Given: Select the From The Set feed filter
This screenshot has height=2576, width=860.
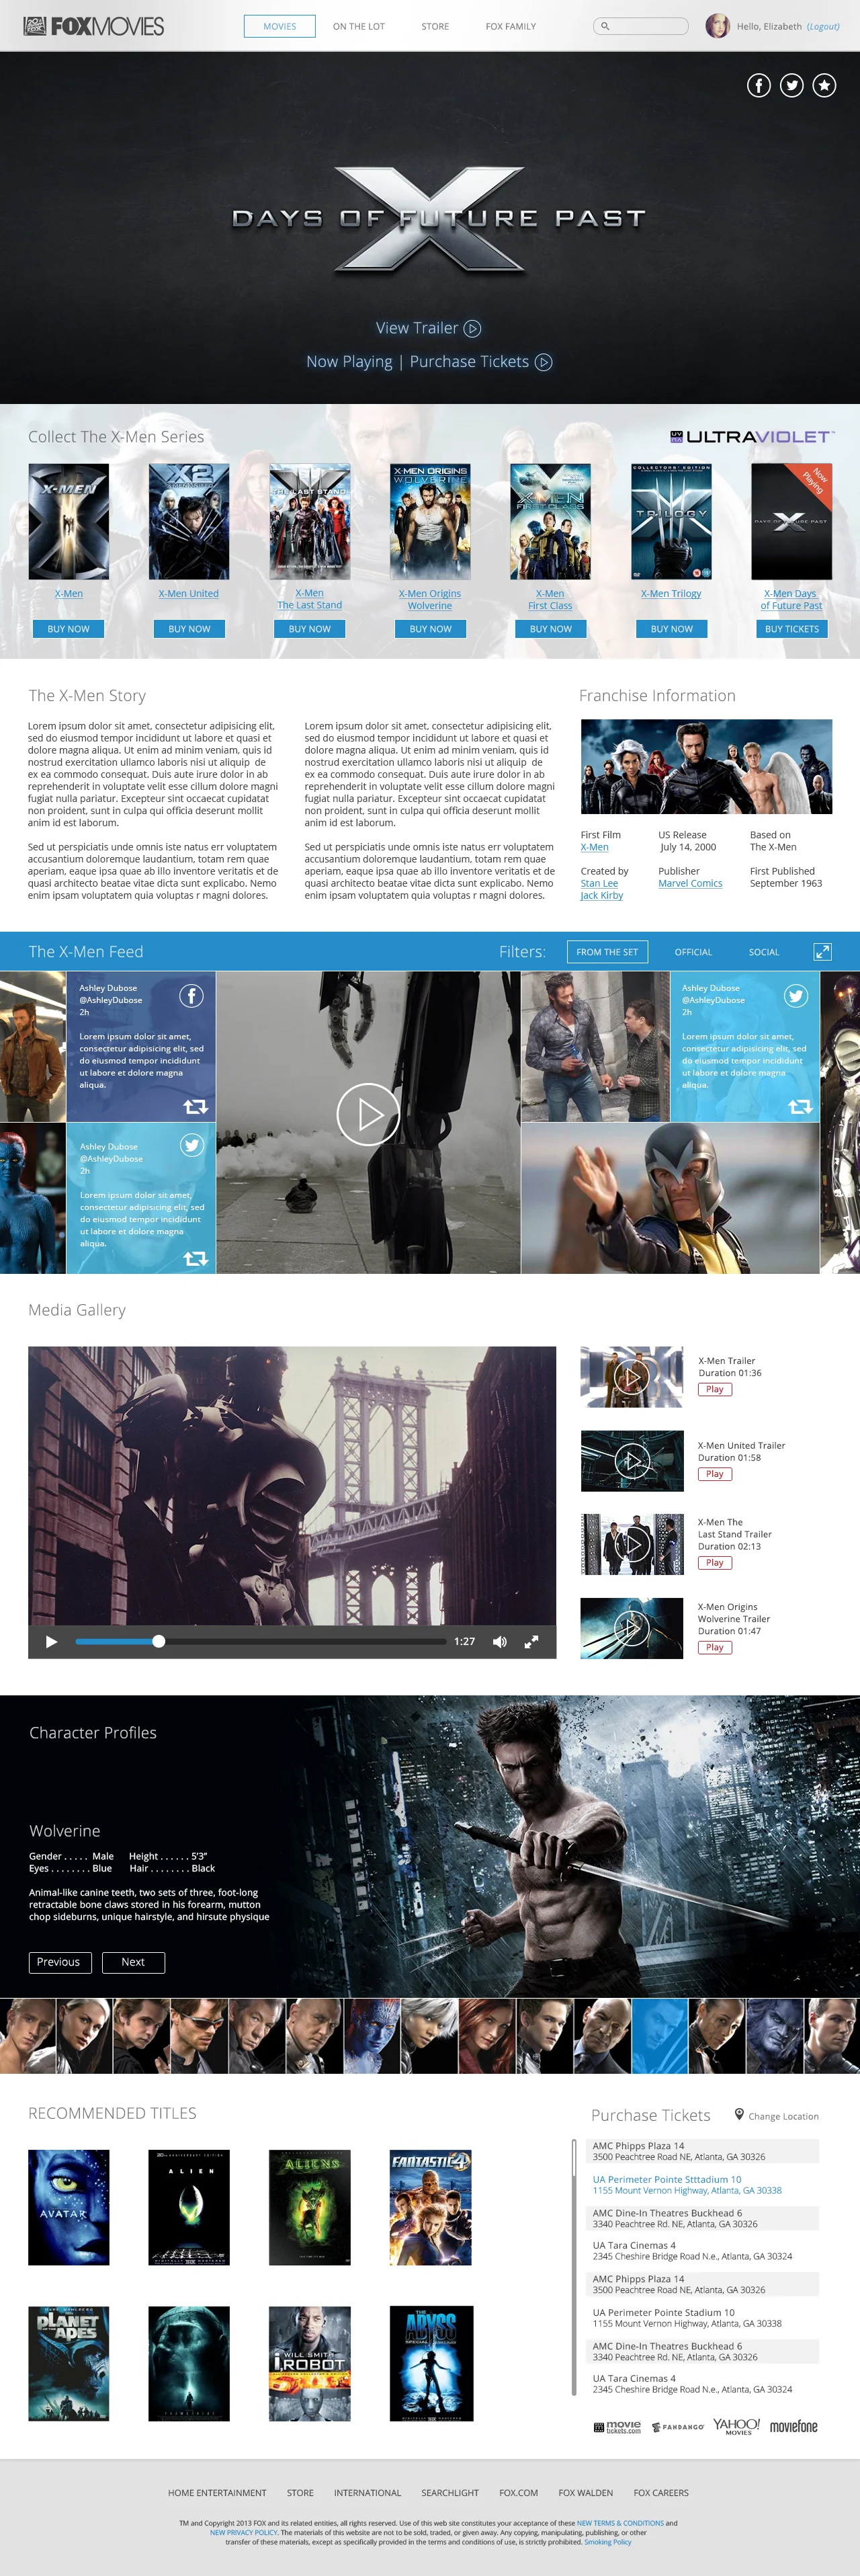Looking at the screenshot, I should (x=607, y=952).
